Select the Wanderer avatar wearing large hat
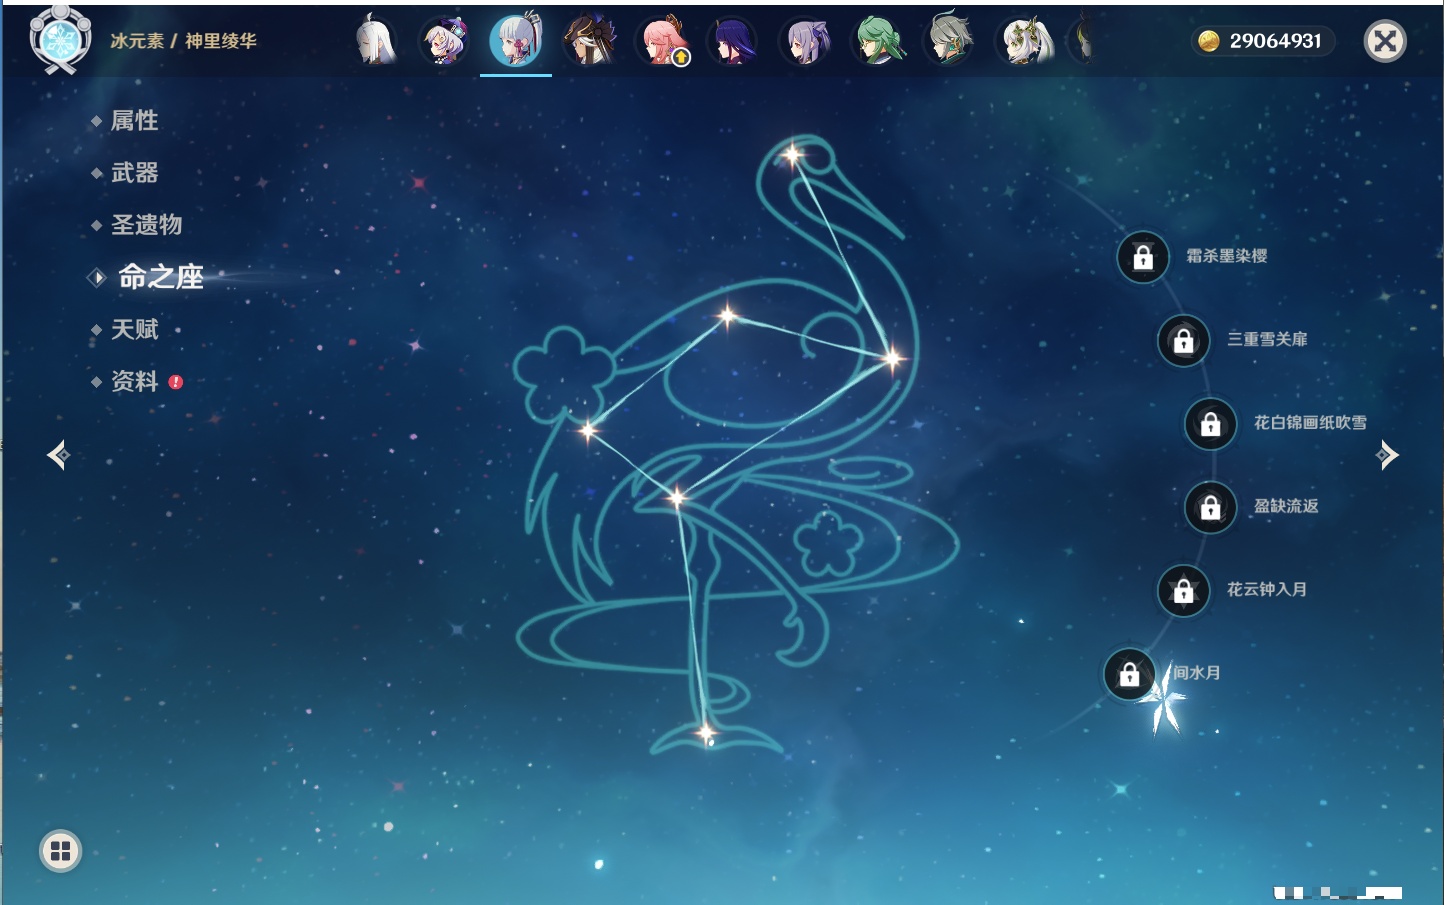Viewport: 1444px width, 905px height. 588,41
